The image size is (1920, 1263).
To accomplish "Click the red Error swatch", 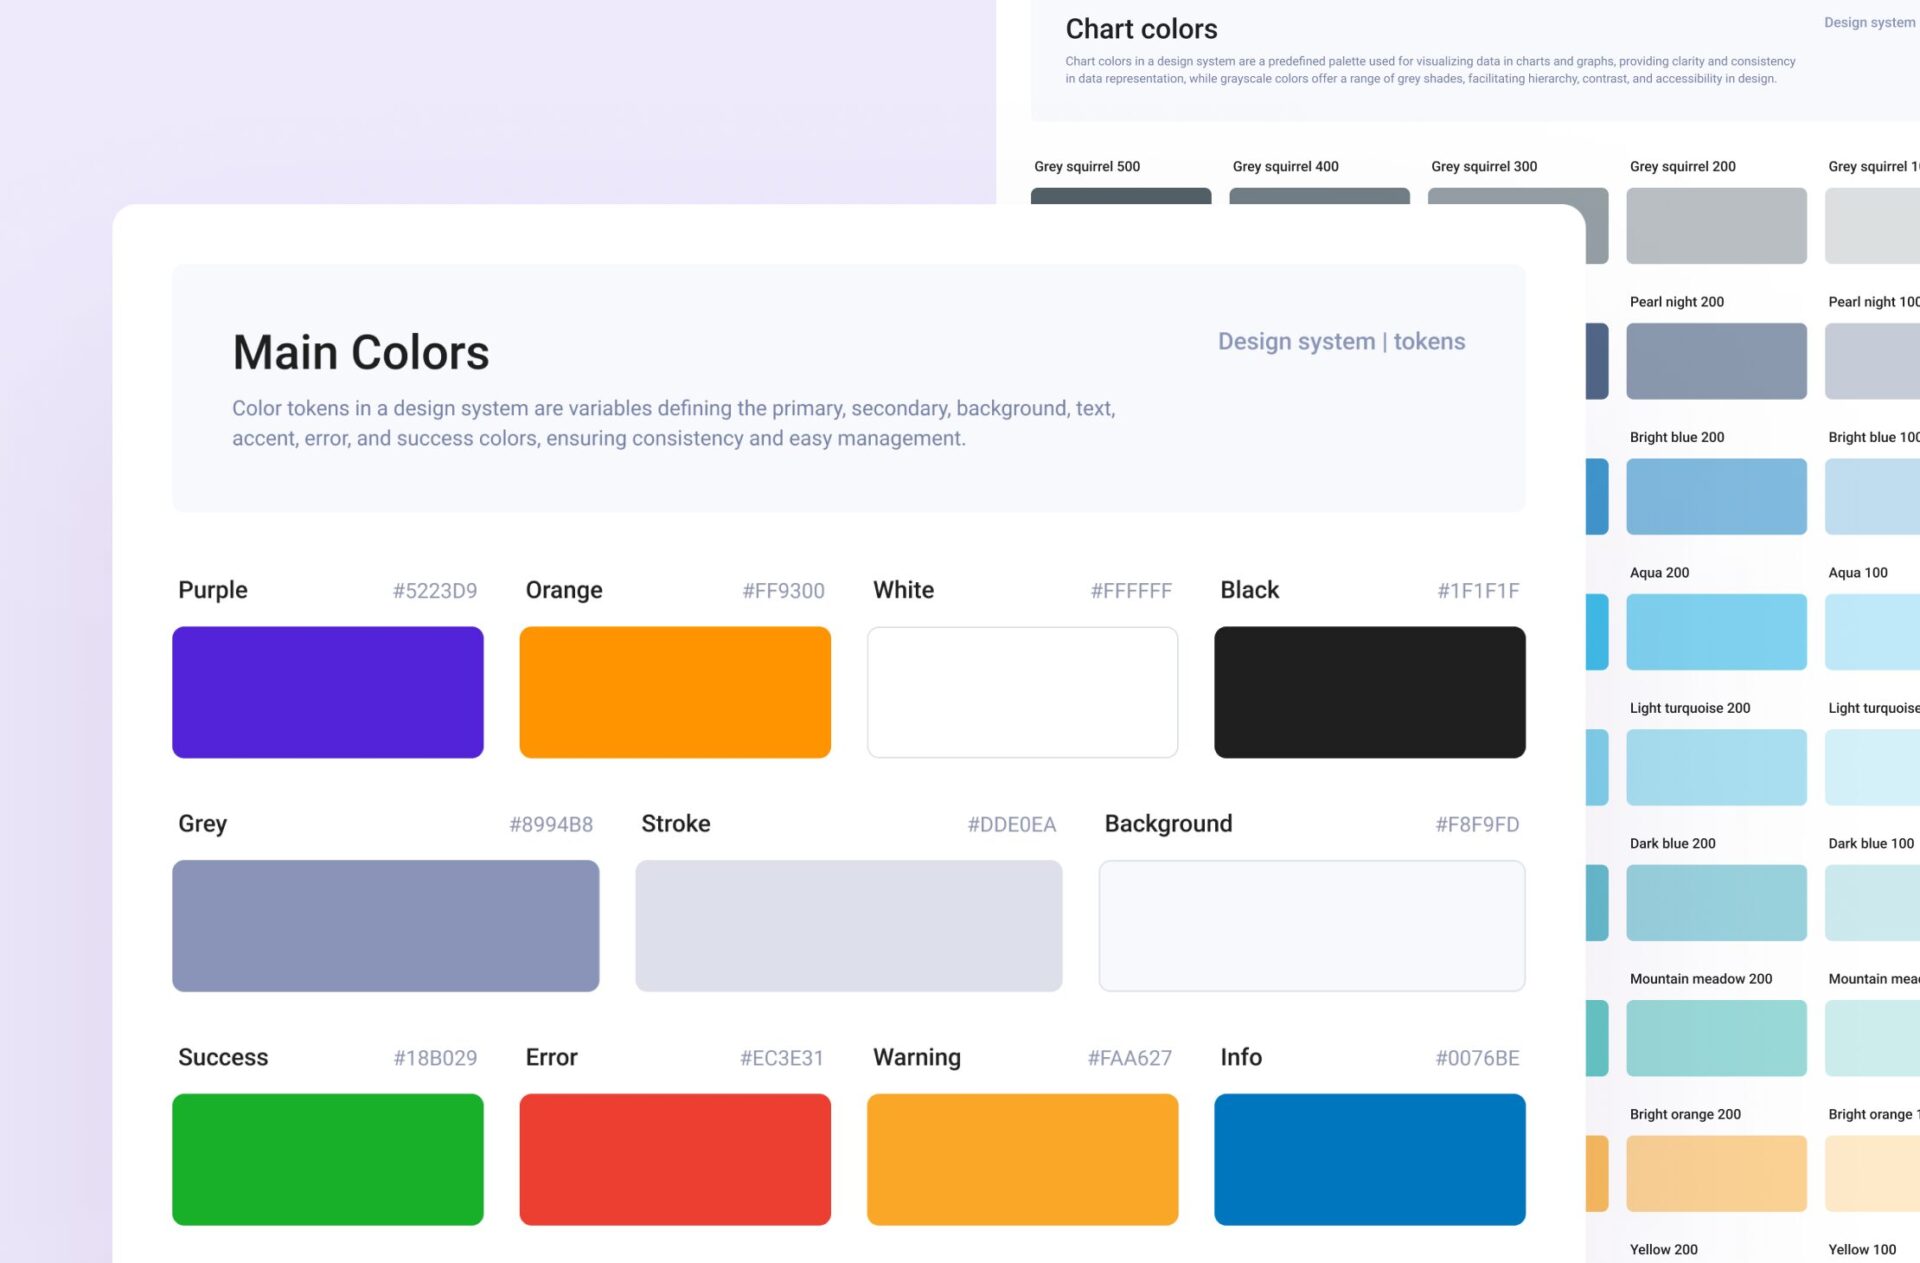I will click(x=674, y=1159).
